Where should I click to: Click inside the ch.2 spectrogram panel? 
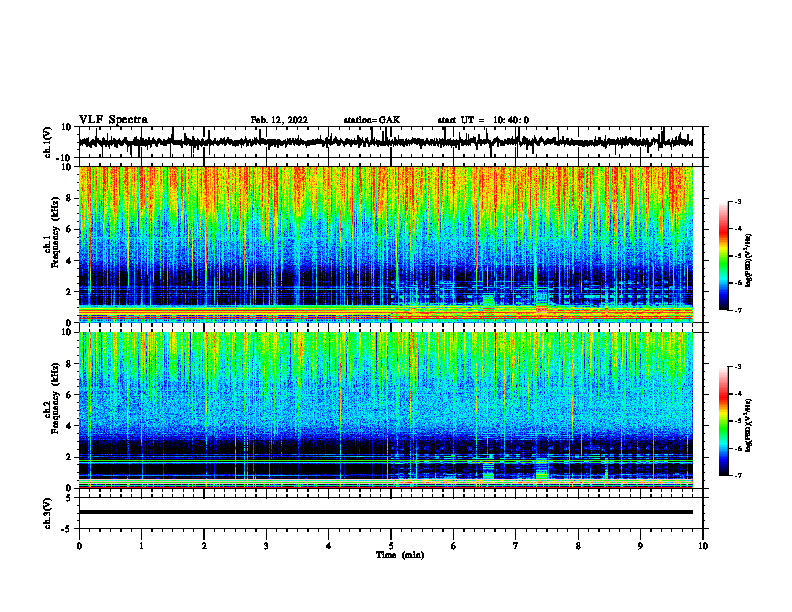pos(385,410)
